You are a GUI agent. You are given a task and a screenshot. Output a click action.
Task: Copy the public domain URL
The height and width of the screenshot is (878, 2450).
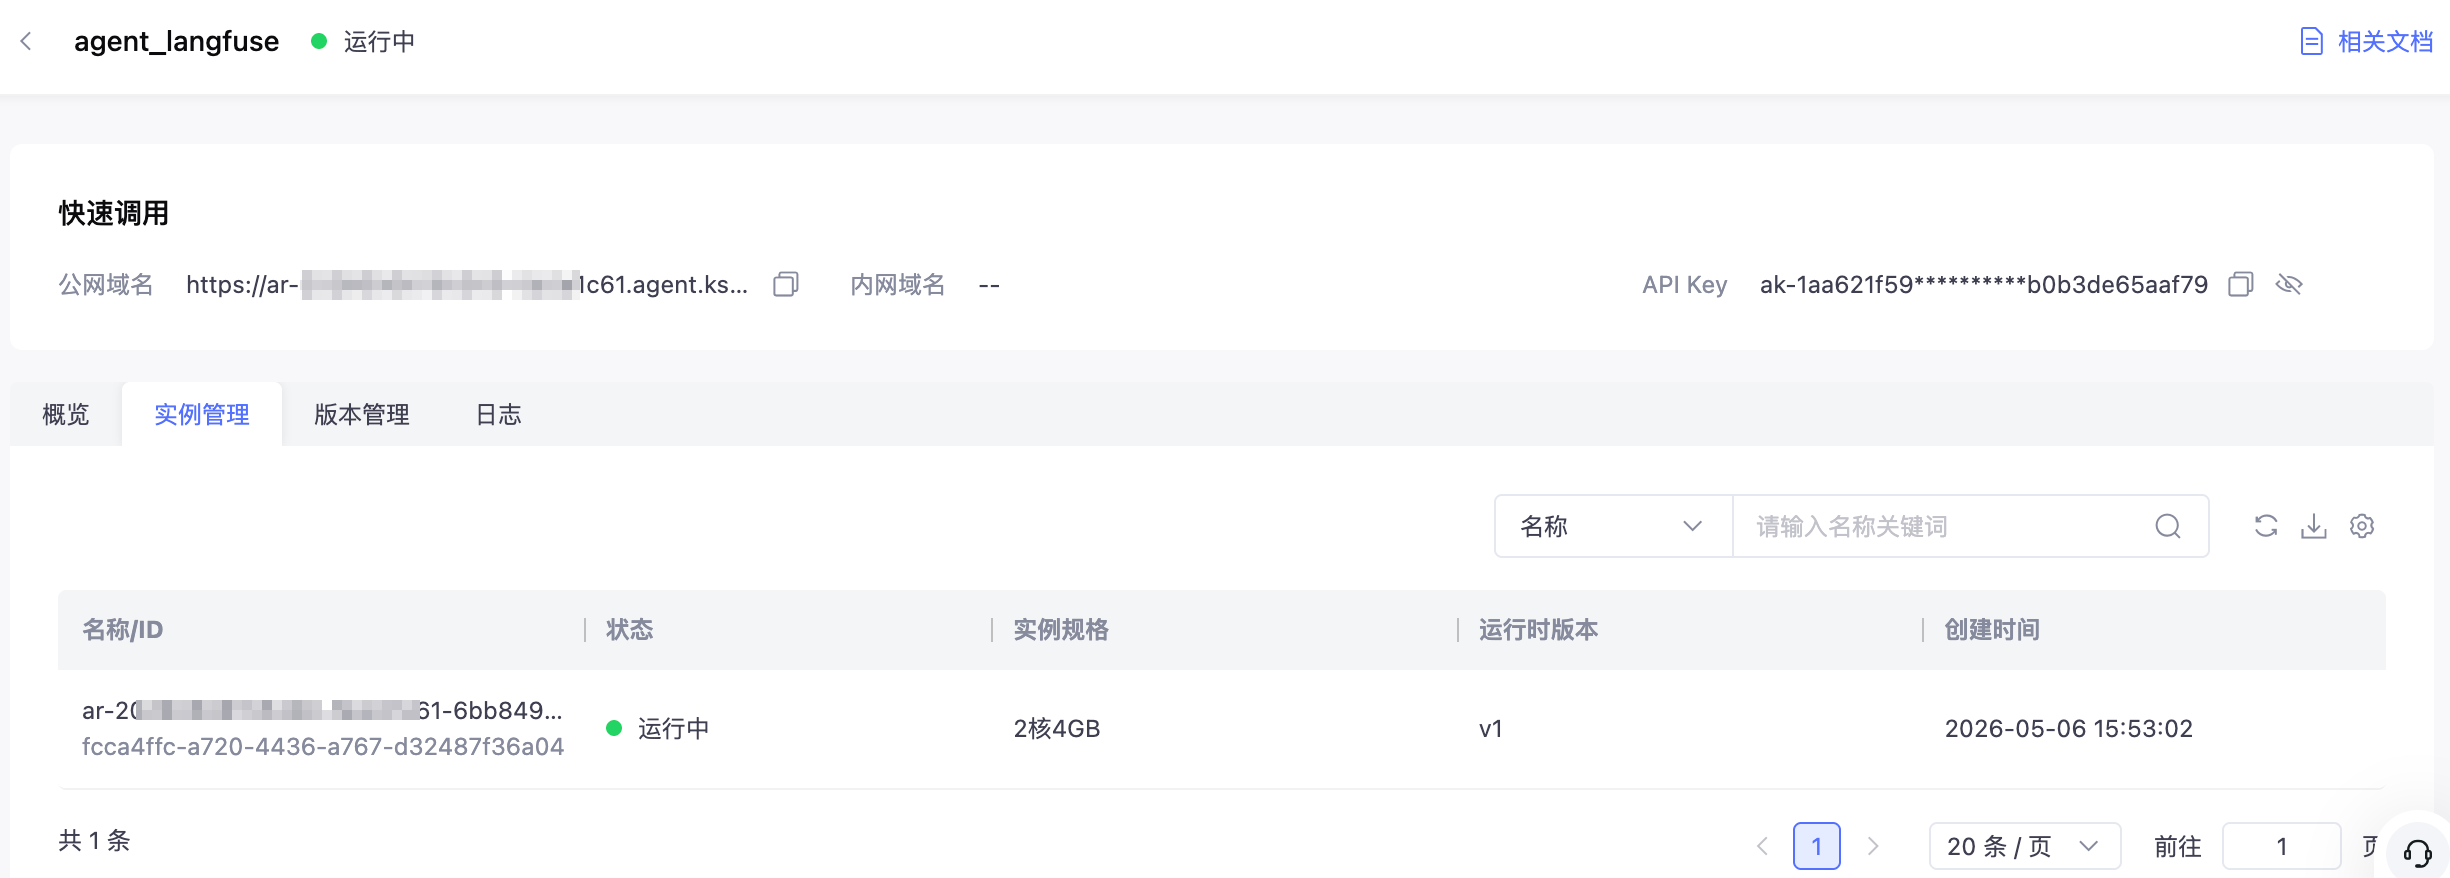(786, 285)
